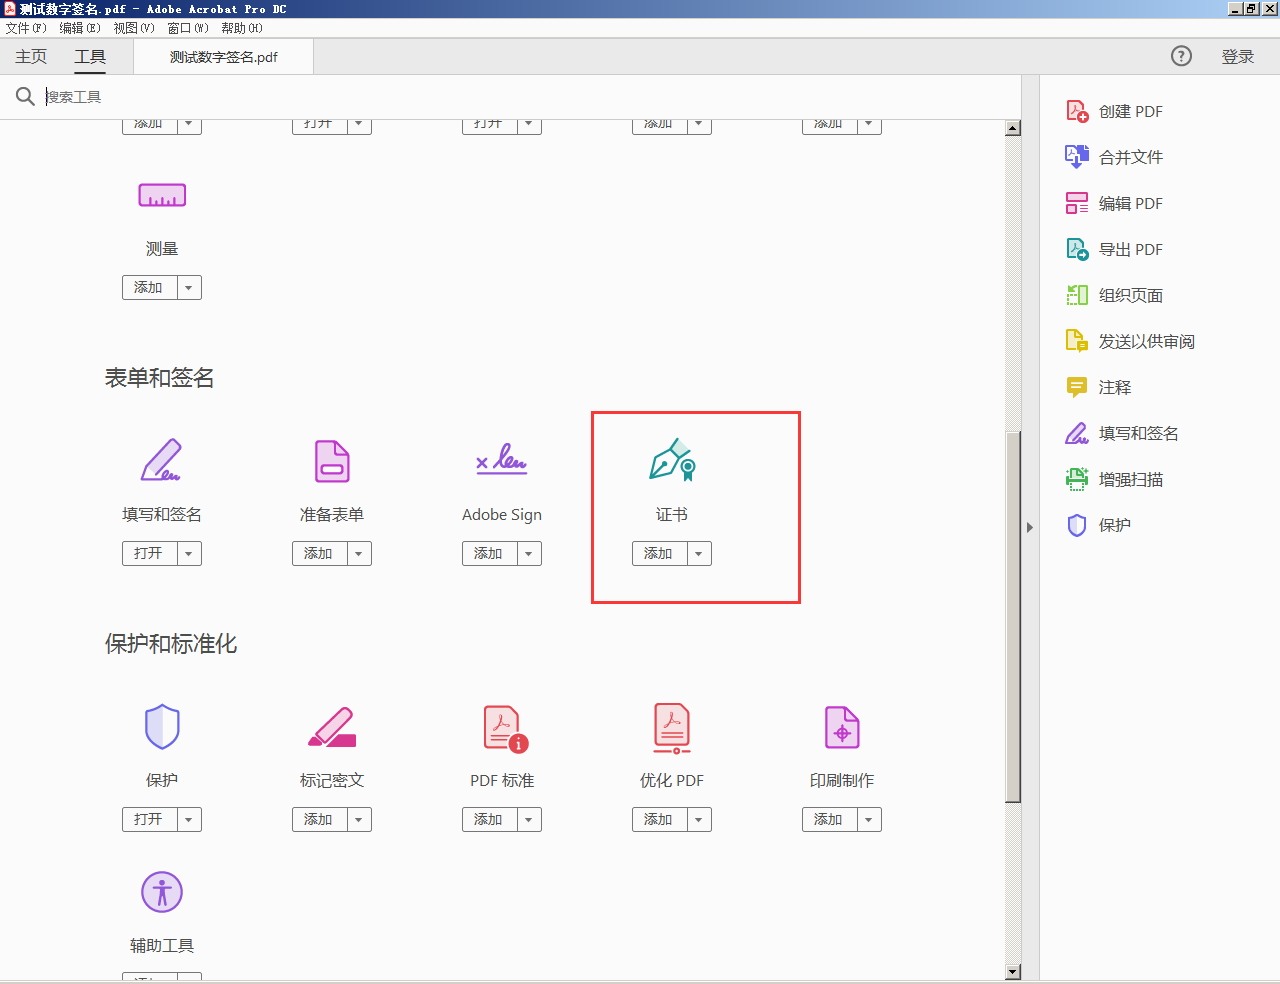The image size is (1280, 984).
Task: Open the Adobe Sign tool icon
Action: [502, 460]
